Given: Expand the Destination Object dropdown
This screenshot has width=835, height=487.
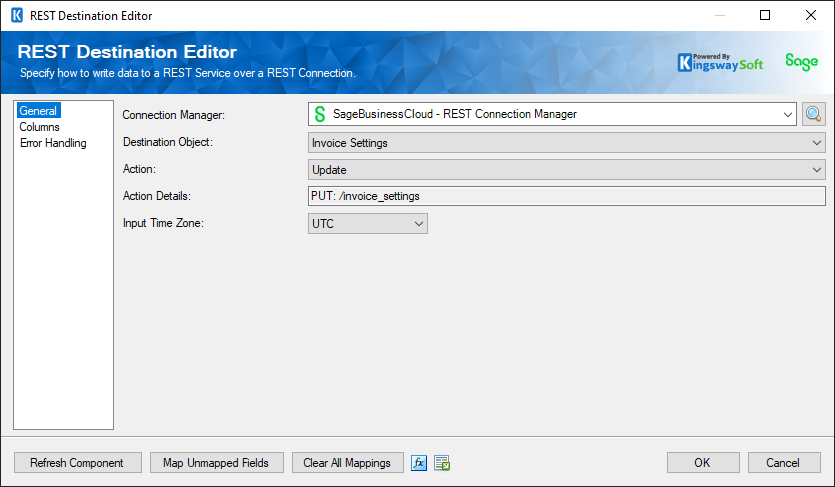Looking at the screenshot, I should [x=567, y=143].
